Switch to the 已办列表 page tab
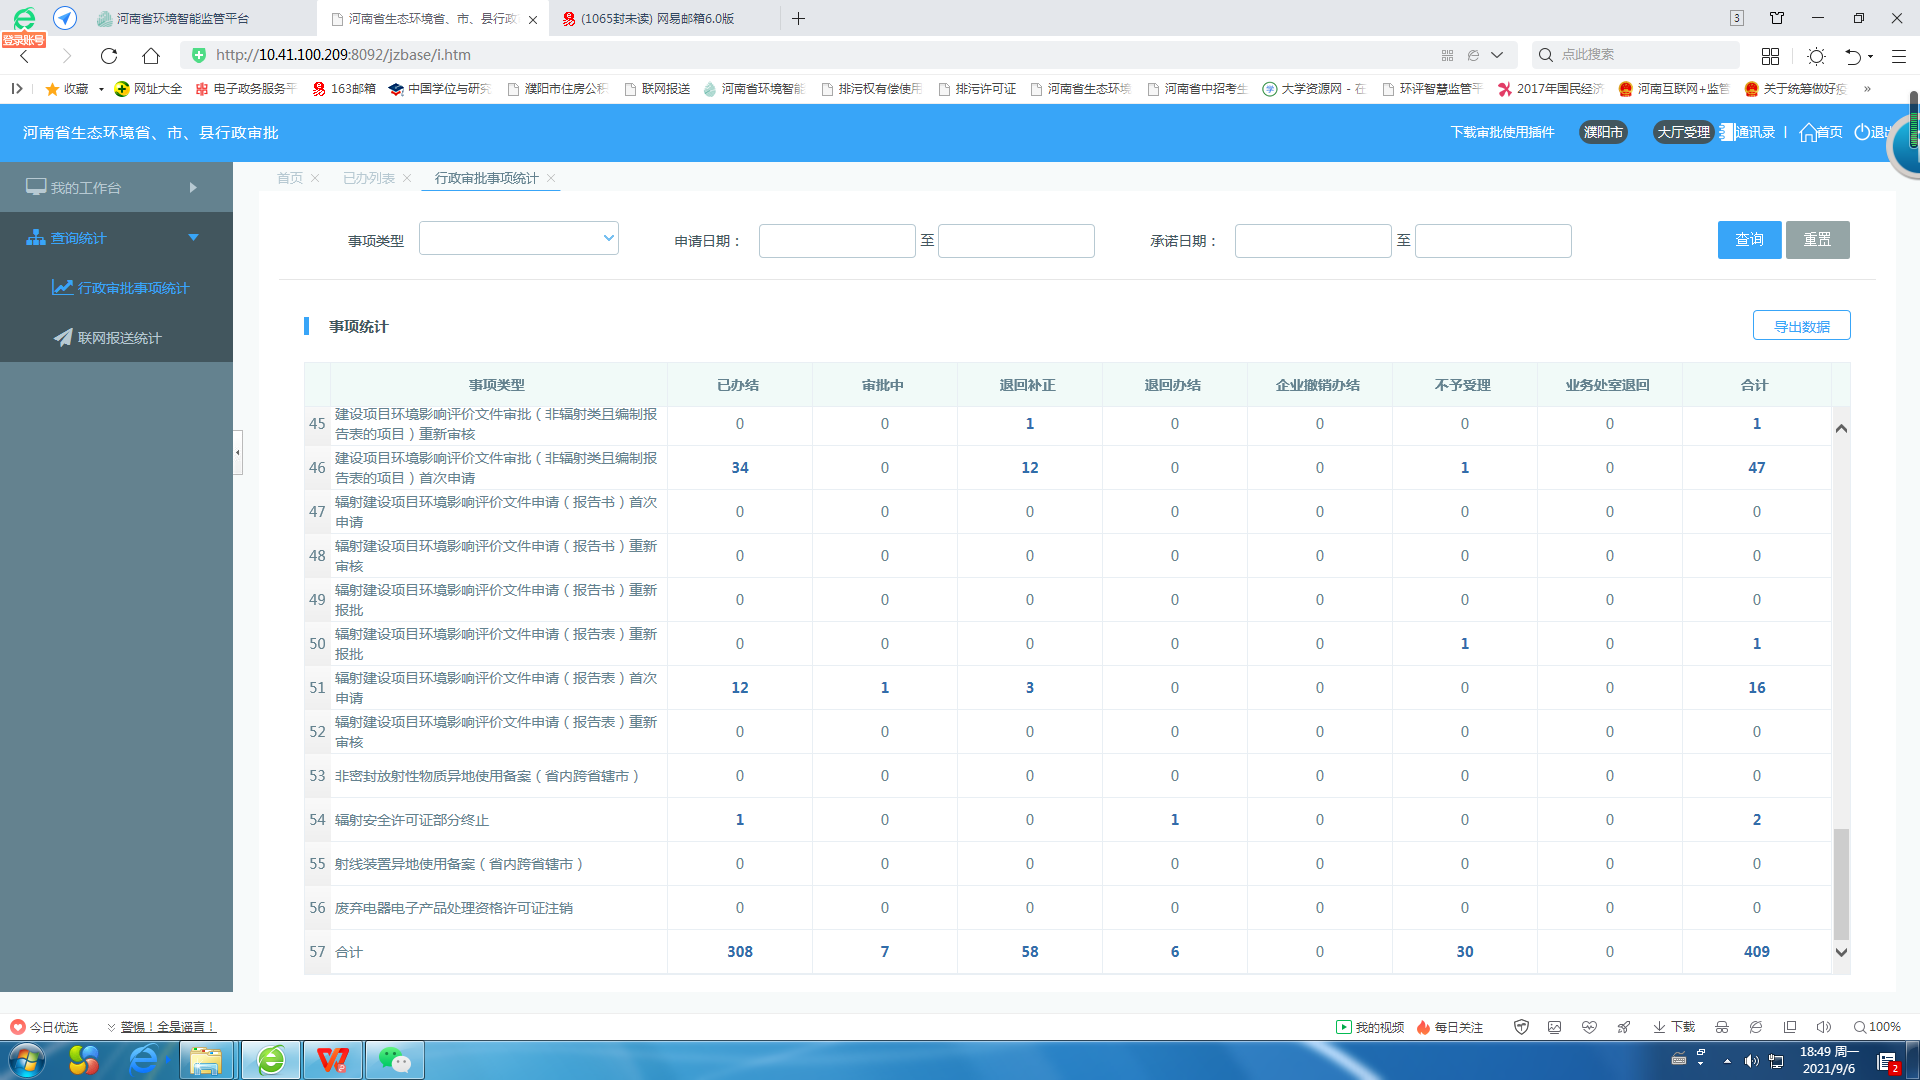 369,178
